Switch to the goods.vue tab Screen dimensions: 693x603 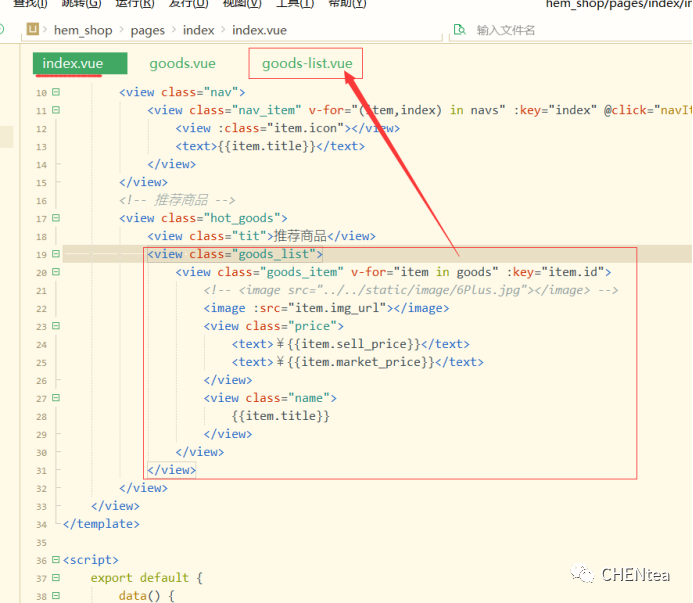tap(182, 64)
